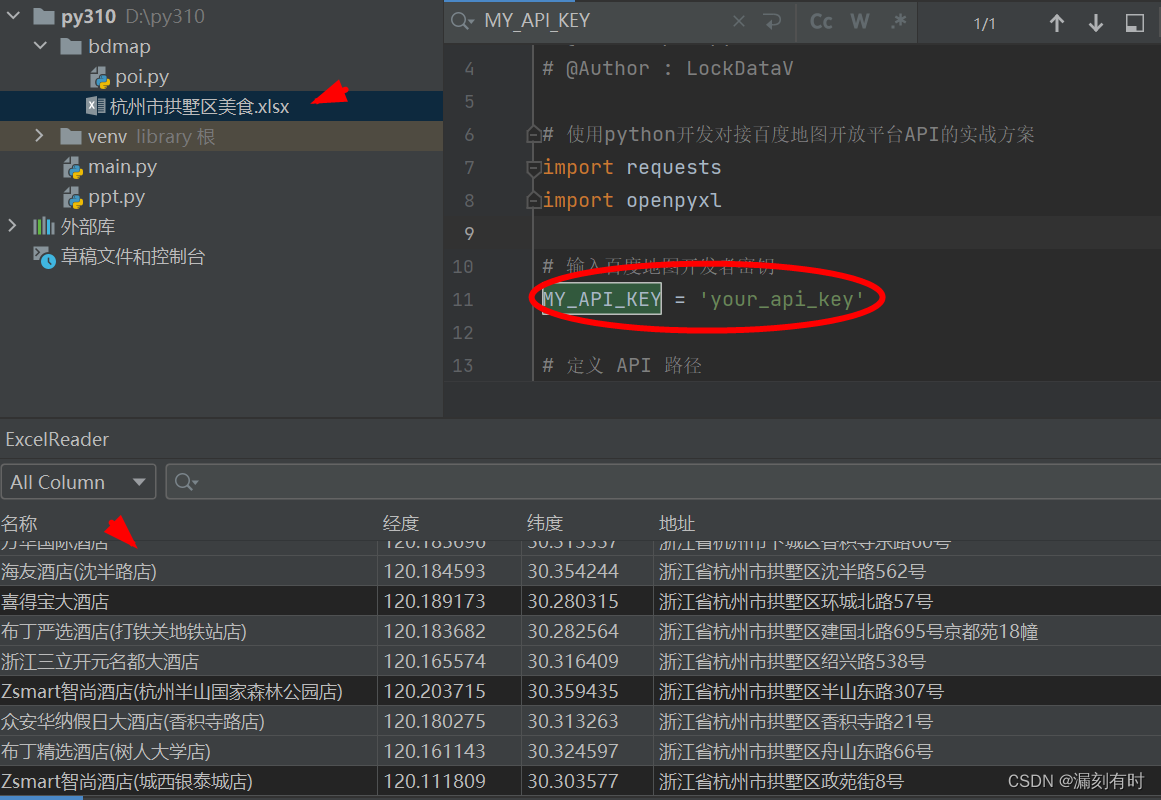This screenshot has width=1161, height=800.
Task: Click into the MY_API_KEY find field
Action: click(x=605, y=21)
